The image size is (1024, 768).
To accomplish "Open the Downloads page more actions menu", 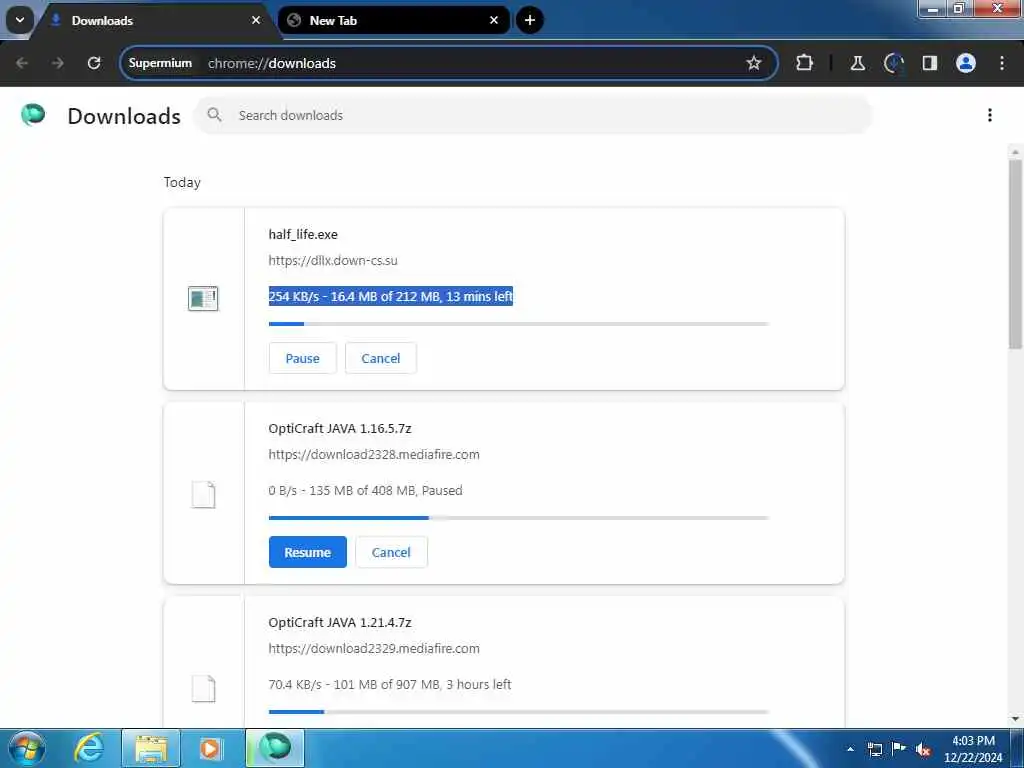I will point(990,115).
